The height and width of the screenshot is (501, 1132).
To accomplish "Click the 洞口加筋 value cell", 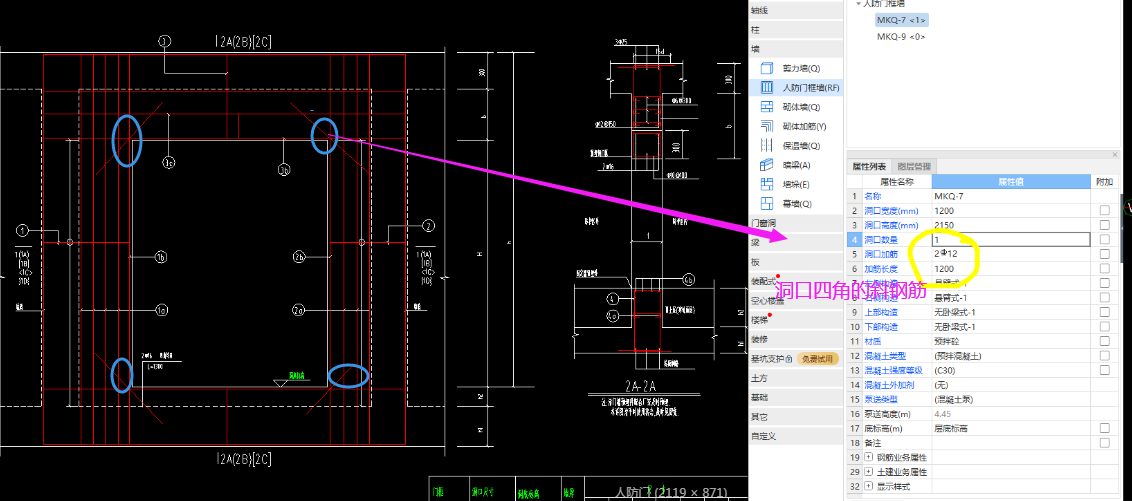I will pos(1011,254).
